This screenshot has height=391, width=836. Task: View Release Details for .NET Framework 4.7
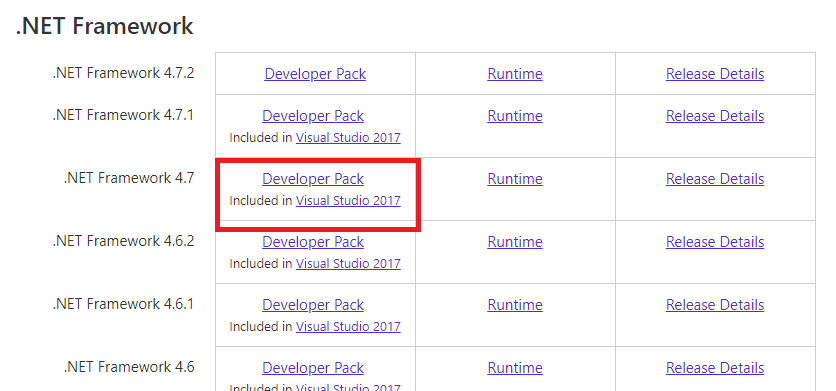(x=715, y=179)
